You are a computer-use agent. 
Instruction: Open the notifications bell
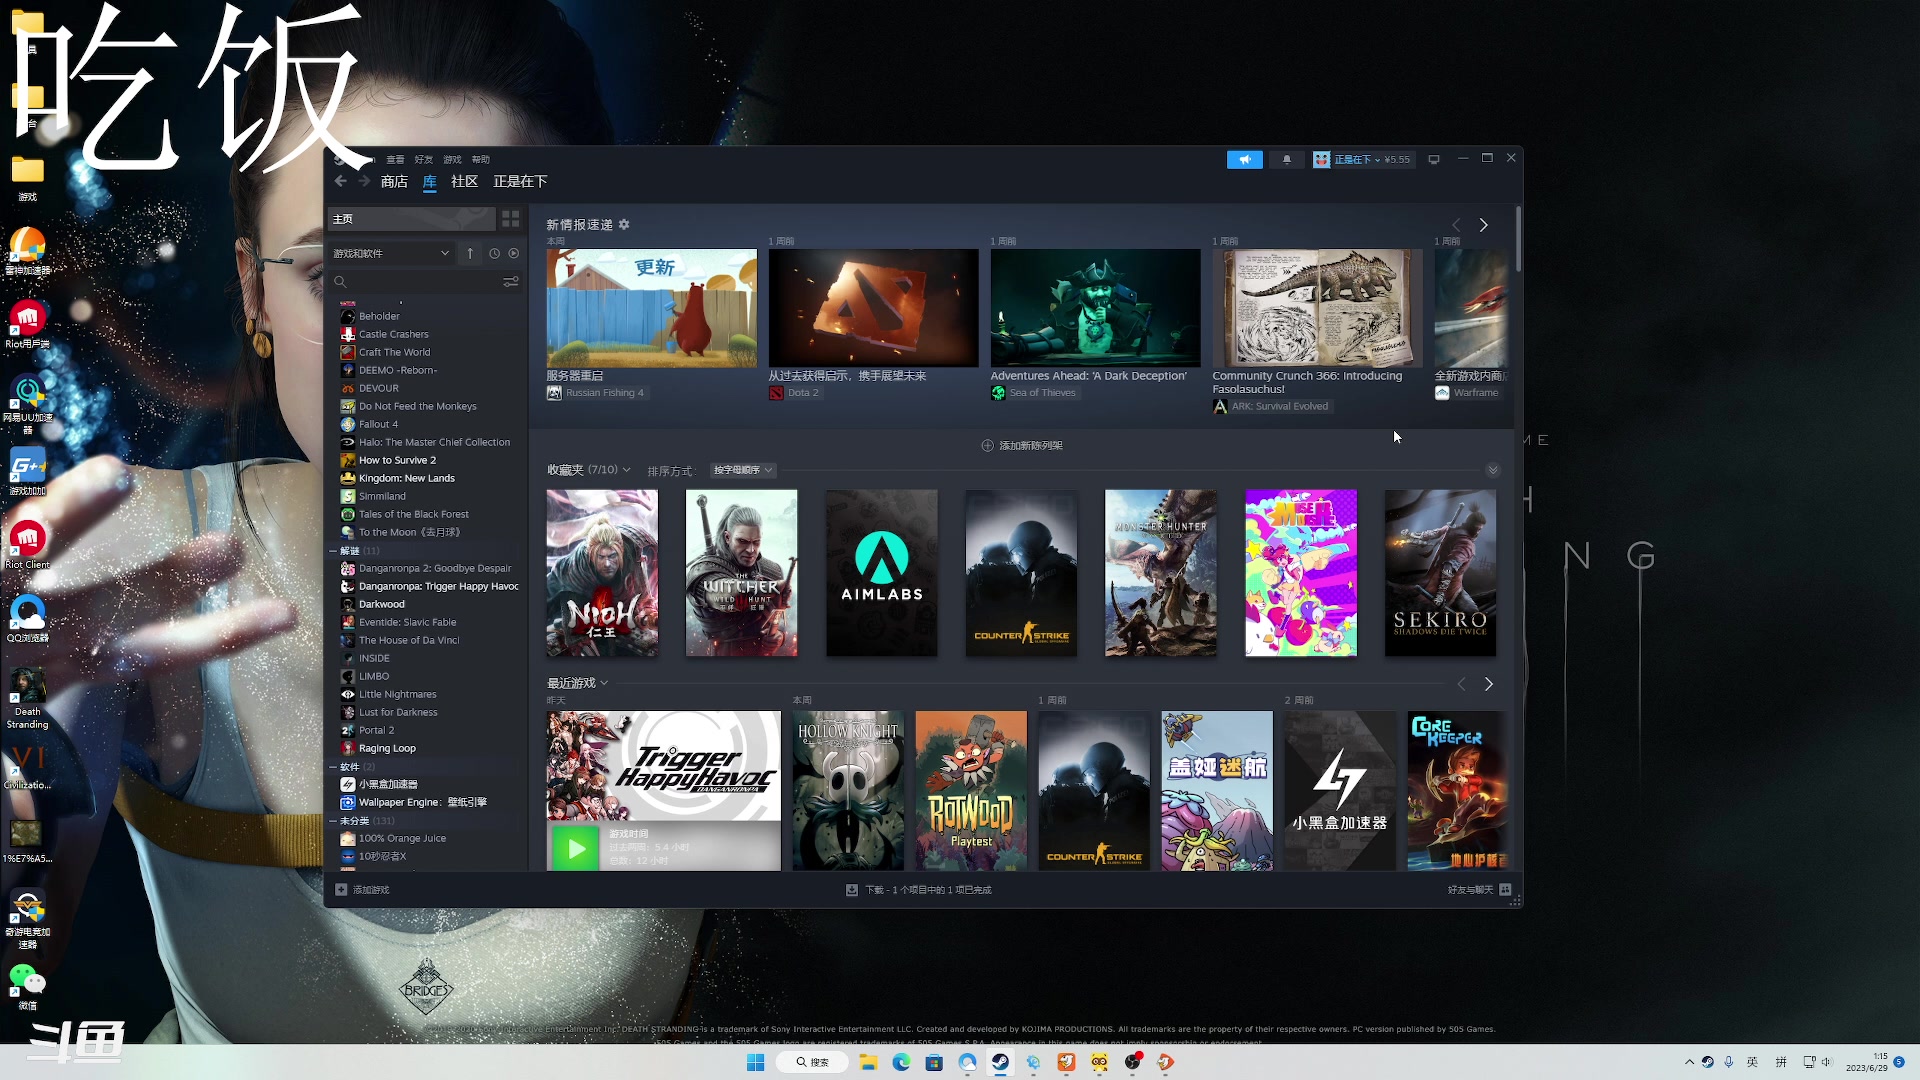[1287, 160]
